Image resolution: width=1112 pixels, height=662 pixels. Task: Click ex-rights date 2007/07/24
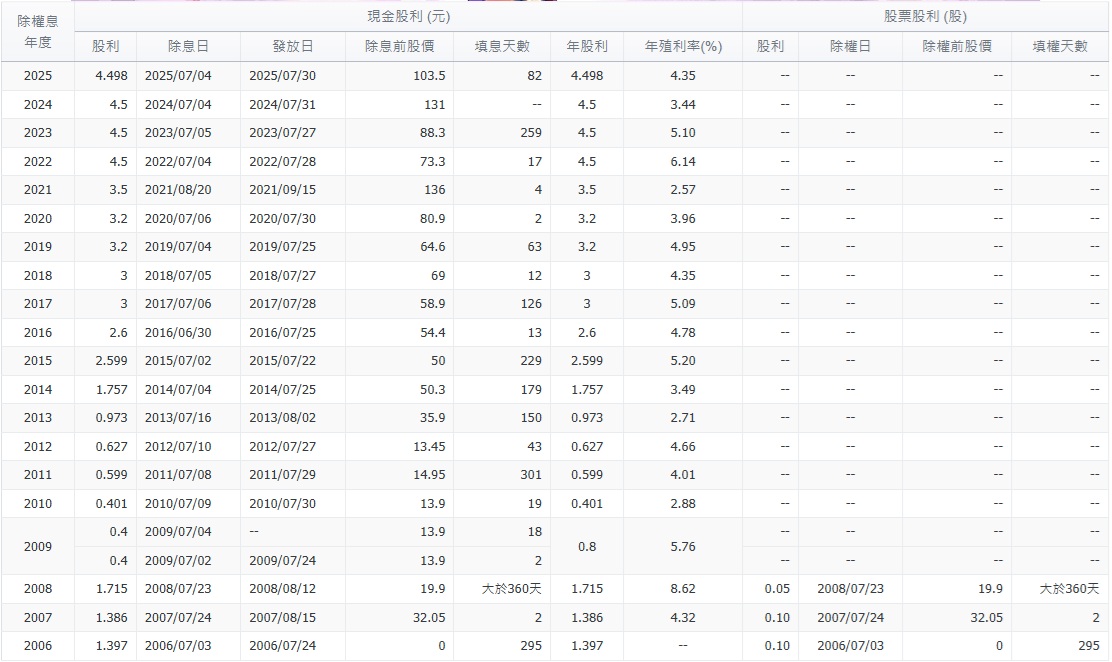850,618
